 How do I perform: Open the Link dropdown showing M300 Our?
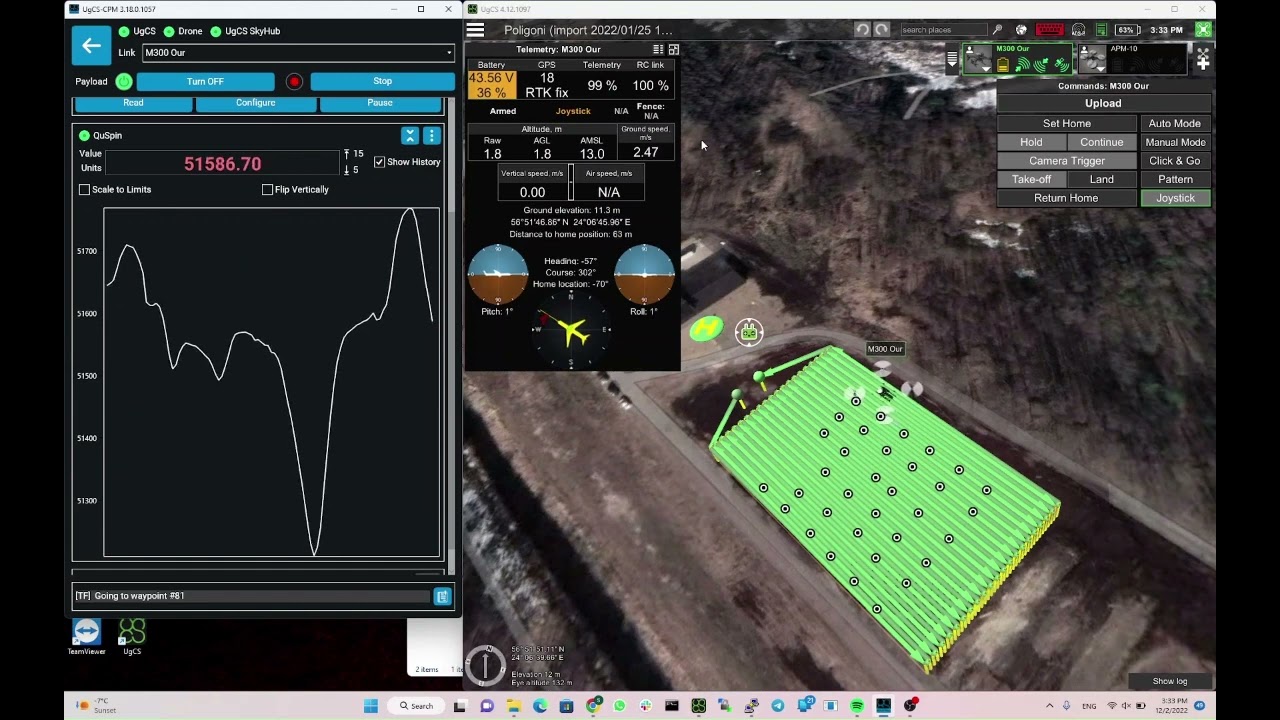pyautogui.click(x=298, y=53)
